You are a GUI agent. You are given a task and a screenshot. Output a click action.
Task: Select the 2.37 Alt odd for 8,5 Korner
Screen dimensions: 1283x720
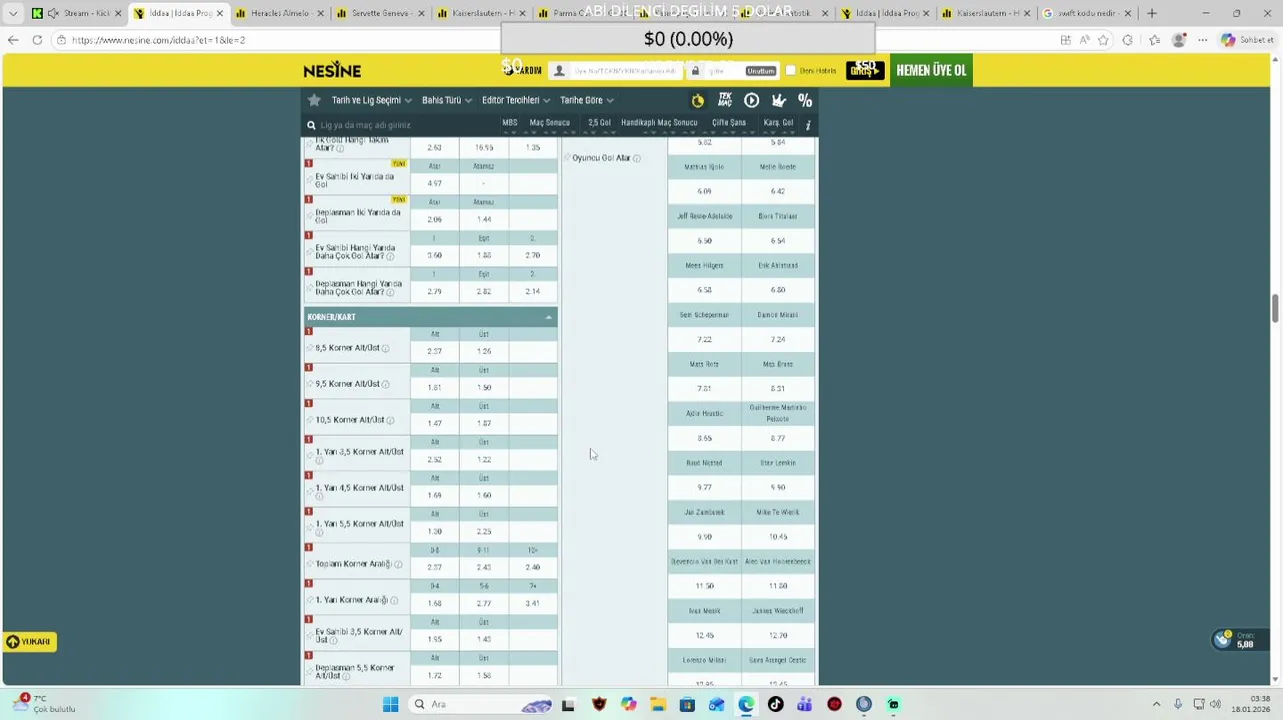[434, 351]
